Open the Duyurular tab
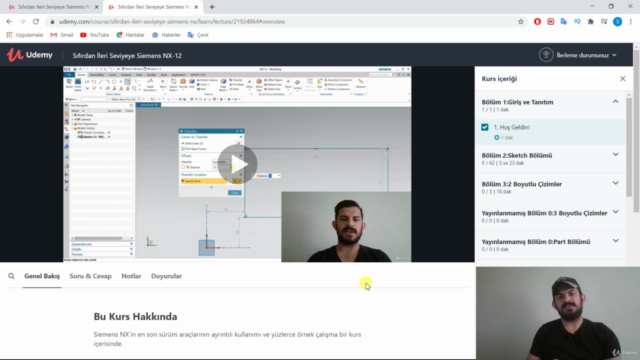Image resolution: width=640 pixels, height=360 pixels. point(166,276)
